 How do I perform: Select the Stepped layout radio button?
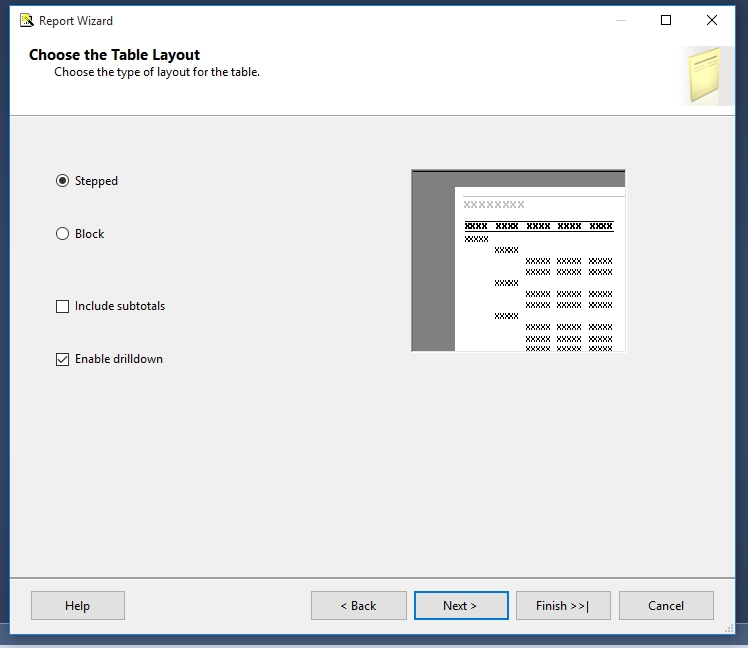pyautogui.click(x=63, y=181)
